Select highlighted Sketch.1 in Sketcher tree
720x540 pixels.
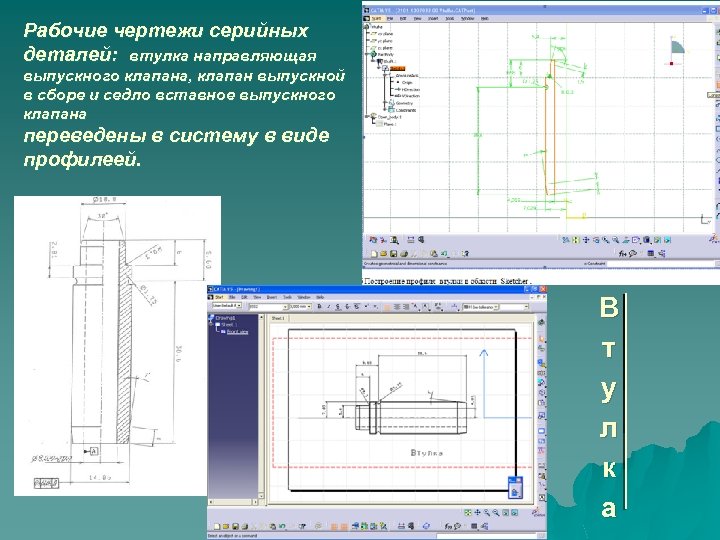[x=397, y=68]
